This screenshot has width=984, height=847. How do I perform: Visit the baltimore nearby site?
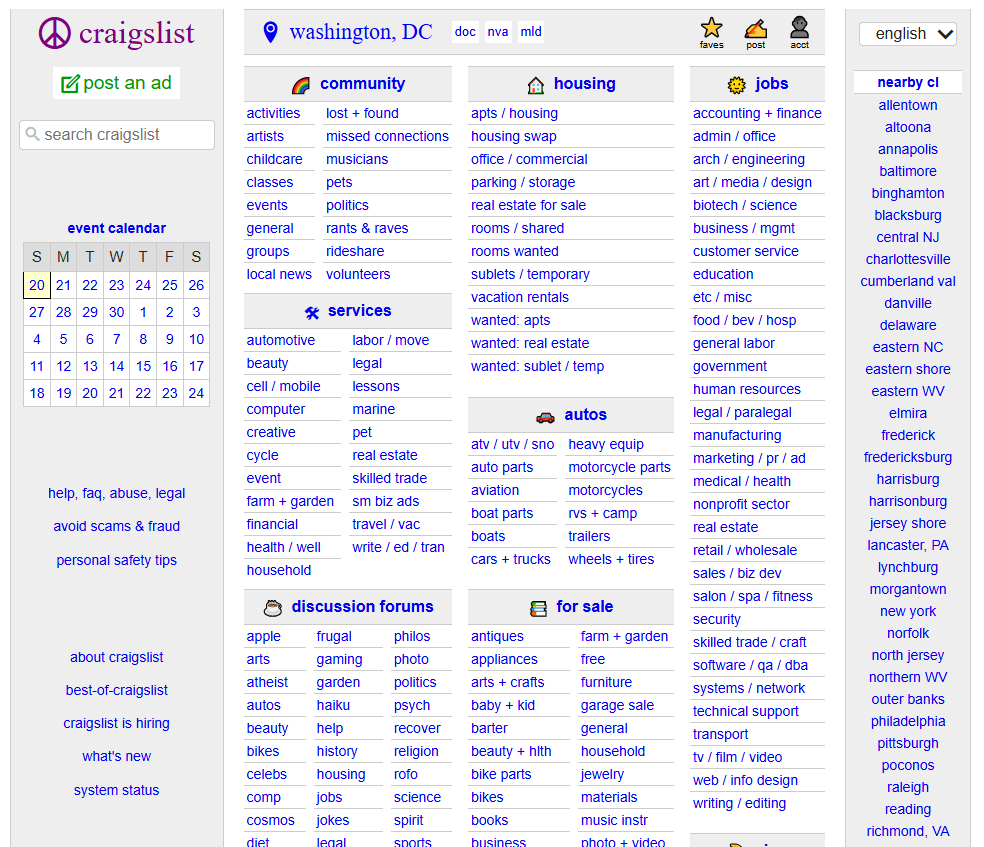[x=907, y=171]
